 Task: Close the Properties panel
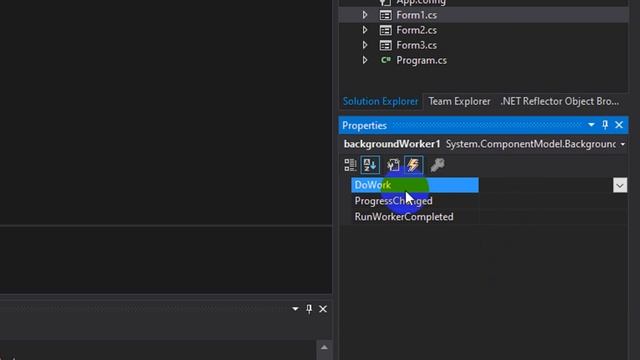pos(619,125)
